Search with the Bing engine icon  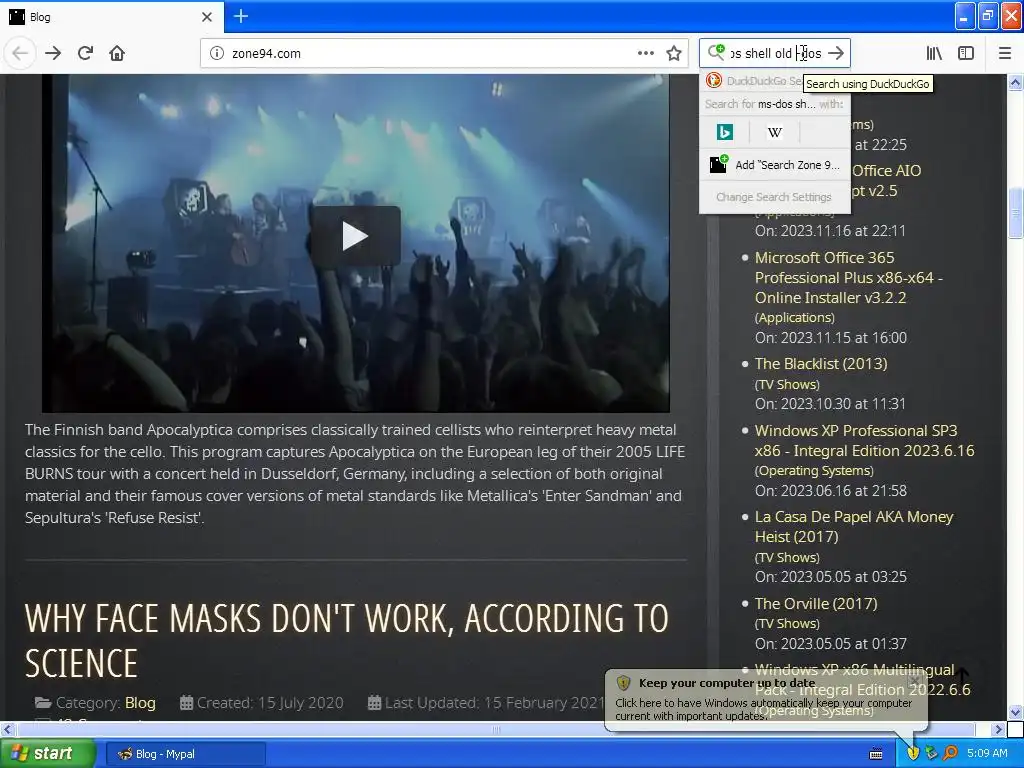(x=724, y=132)
